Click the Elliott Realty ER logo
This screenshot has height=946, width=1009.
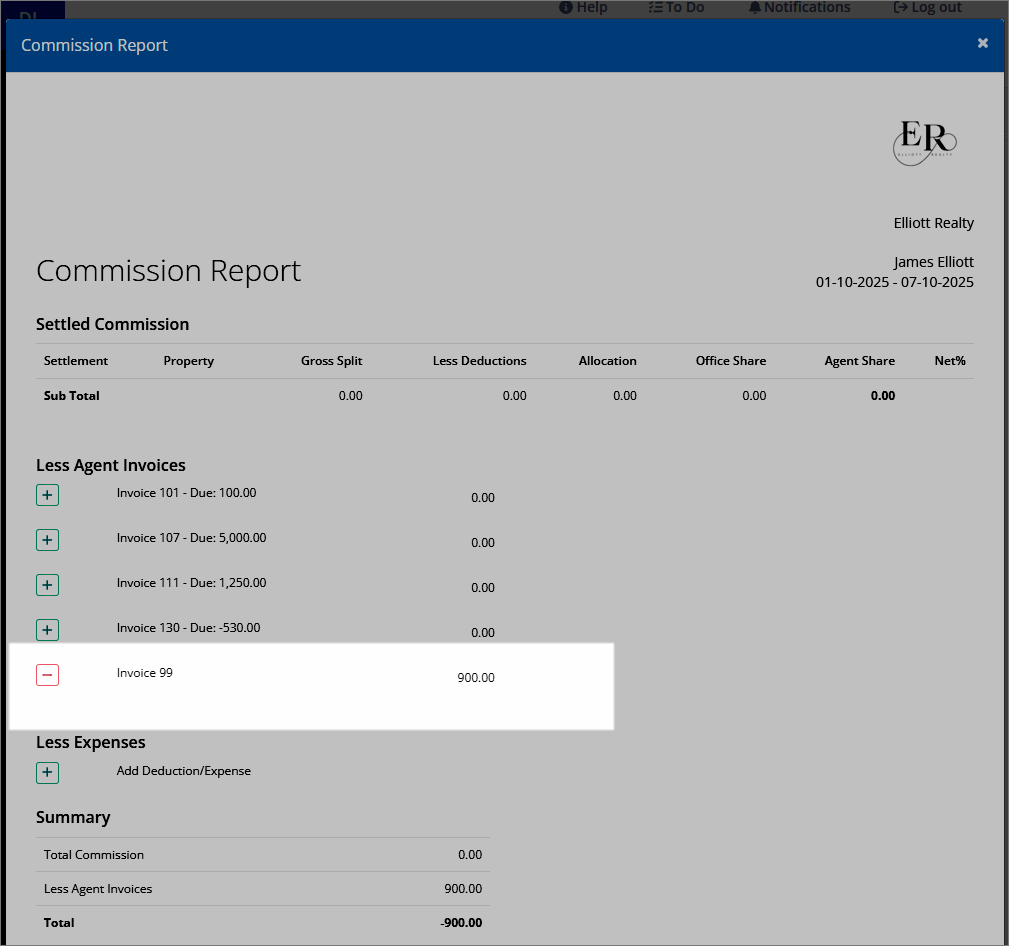pyautogui.click(x=925, y=143)
